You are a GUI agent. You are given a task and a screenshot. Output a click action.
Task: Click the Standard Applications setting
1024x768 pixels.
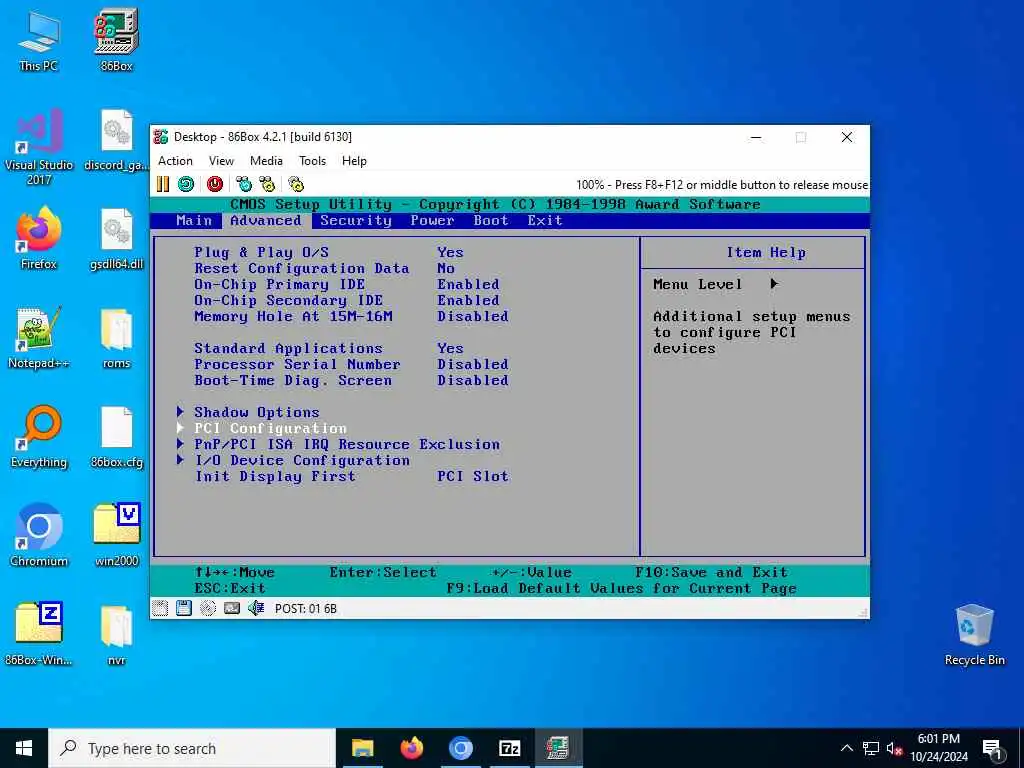[x=288, y=348]
